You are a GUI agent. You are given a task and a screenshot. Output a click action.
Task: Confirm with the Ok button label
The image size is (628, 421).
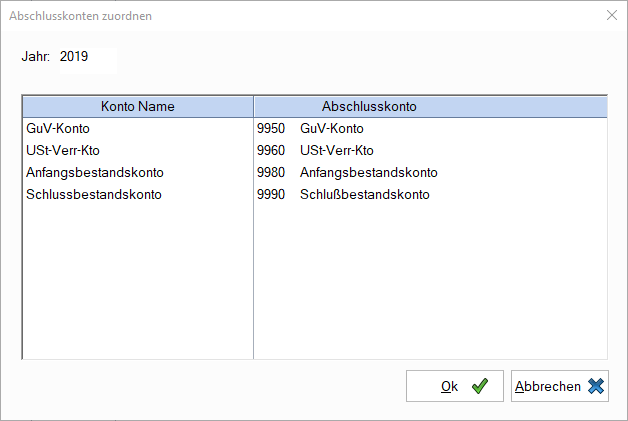(449, 386)
